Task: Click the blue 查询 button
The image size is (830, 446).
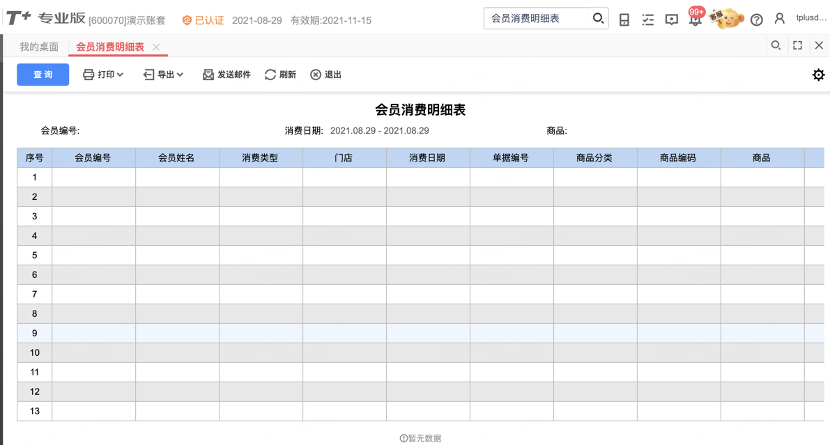Action: [43, 75]
